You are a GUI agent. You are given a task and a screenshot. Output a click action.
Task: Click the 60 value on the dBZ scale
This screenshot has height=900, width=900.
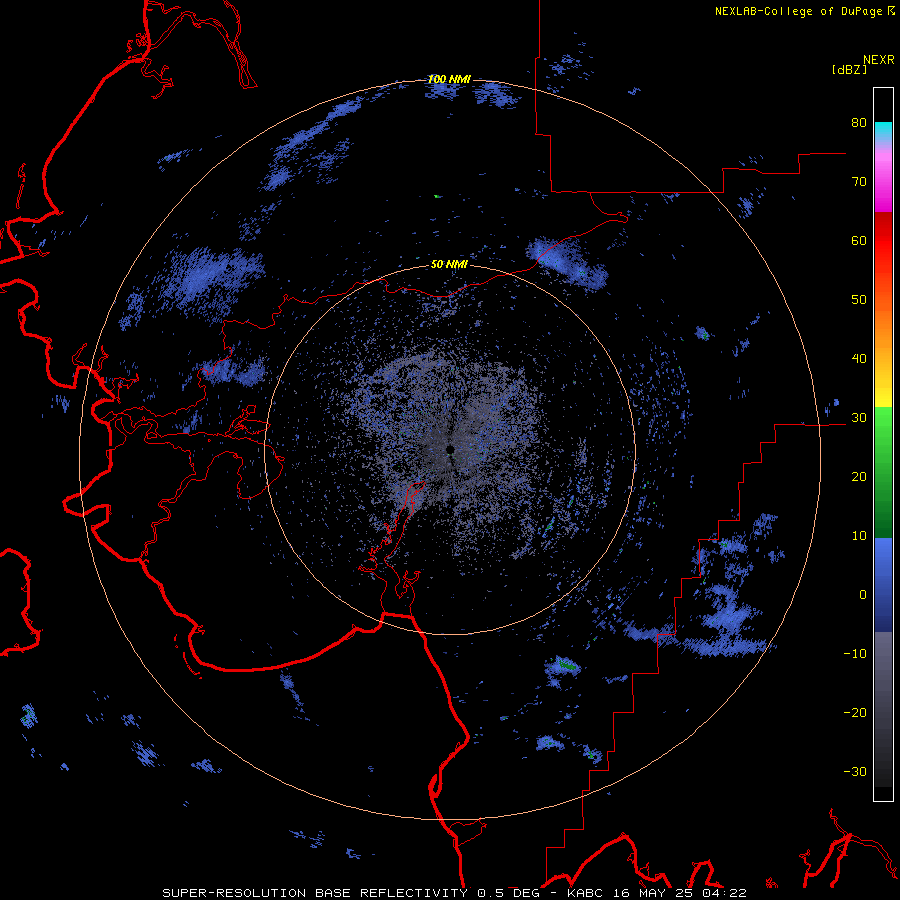(x=859, y=240)
